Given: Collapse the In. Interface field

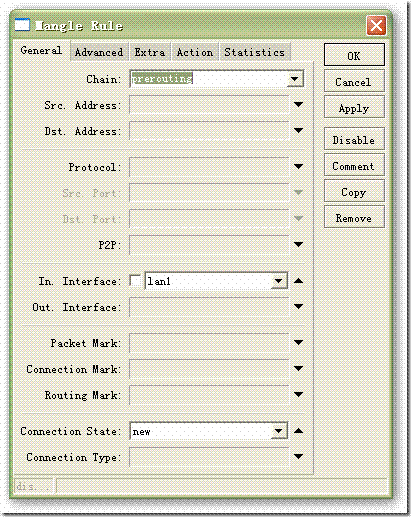Looking at the screenshot, I should coord(298,281).
